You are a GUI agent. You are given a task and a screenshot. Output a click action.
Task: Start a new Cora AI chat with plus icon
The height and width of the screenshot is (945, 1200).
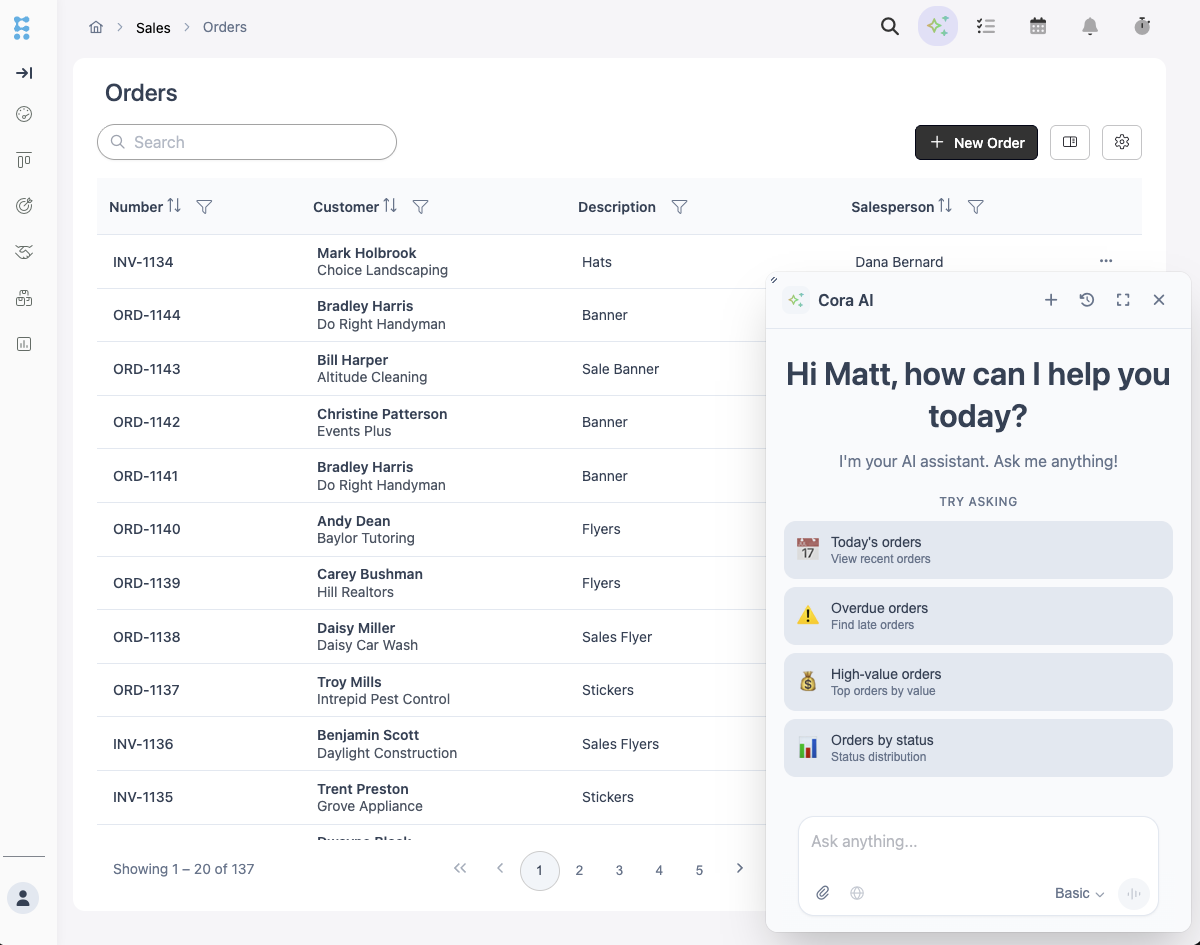(x=1051, y=300)
